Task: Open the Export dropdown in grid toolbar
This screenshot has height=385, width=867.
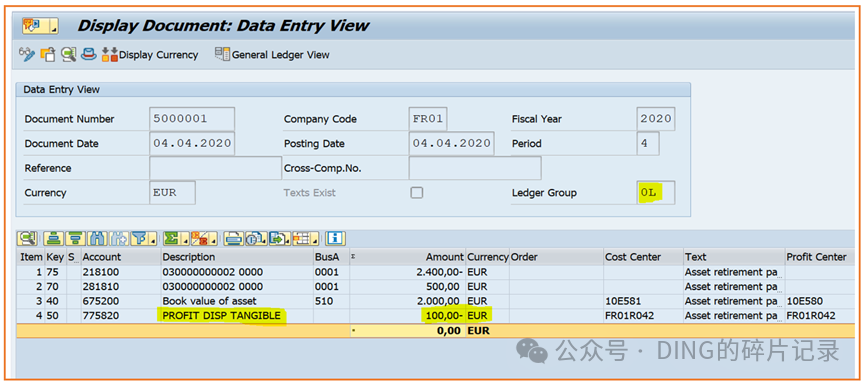Action: pyautogui.click(x=280, y=238)
